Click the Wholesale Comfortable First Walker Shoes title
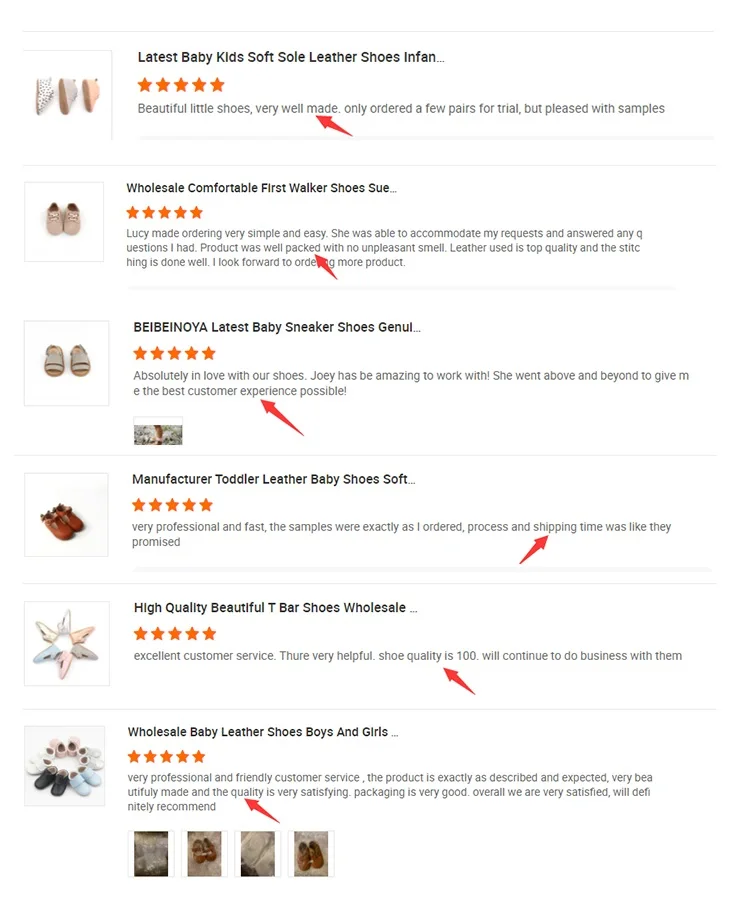Screen dimensions: 749x913 pos(261,188)
